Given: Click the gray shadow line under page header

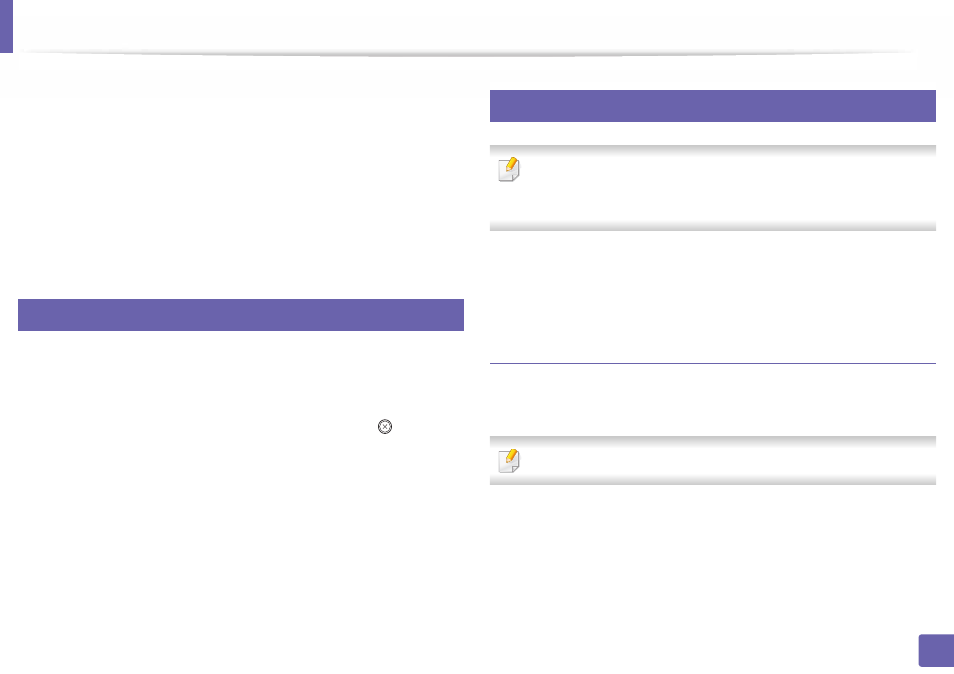Looking at the screenshot, I should 468,54.
